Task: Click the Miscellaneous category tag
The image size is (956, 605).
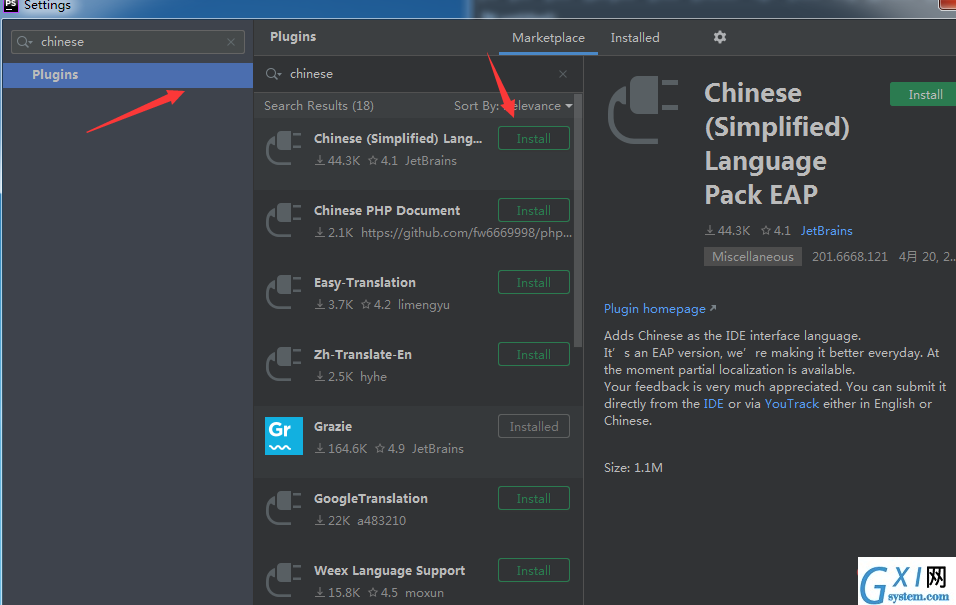Action: point(752,257)
